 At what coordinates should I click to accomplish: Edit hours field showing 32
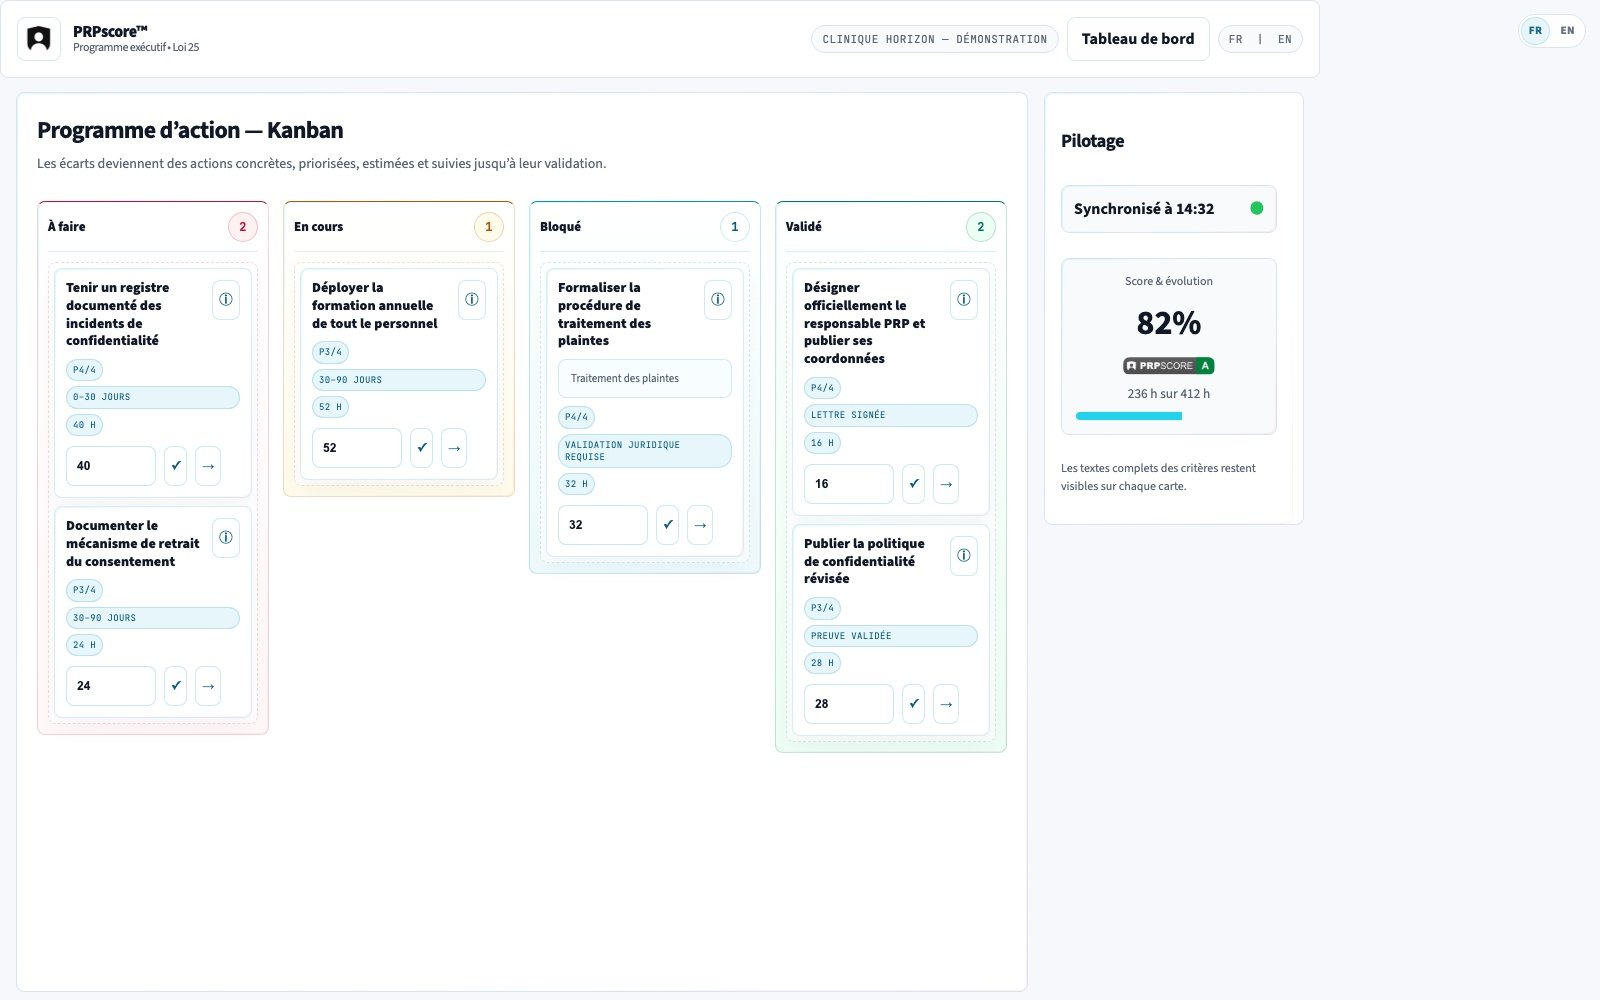603,525
